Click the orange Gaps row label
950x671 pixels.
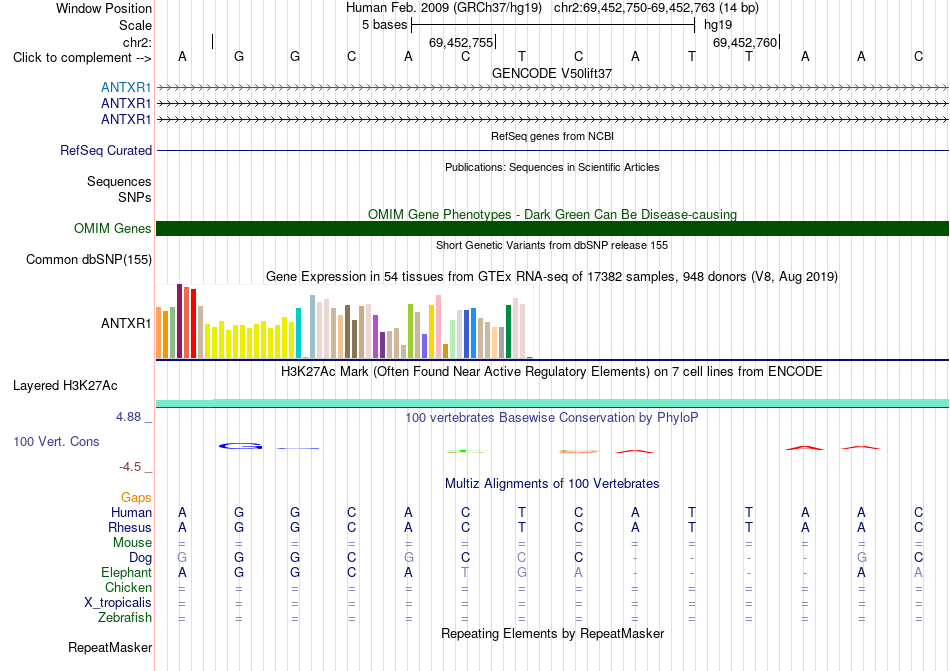point(136,497)
